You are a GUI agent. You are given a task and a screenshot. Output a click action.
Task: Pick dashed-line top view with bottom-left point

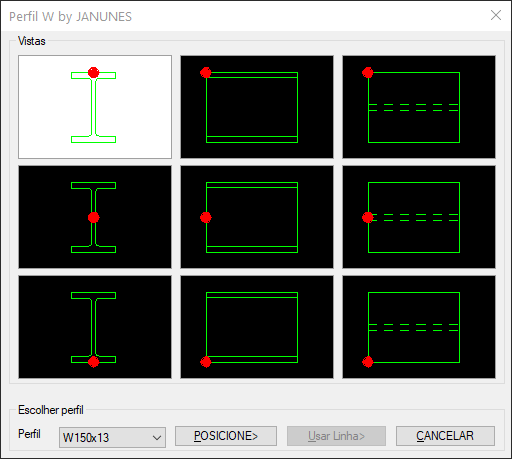[x=419, y=327]
